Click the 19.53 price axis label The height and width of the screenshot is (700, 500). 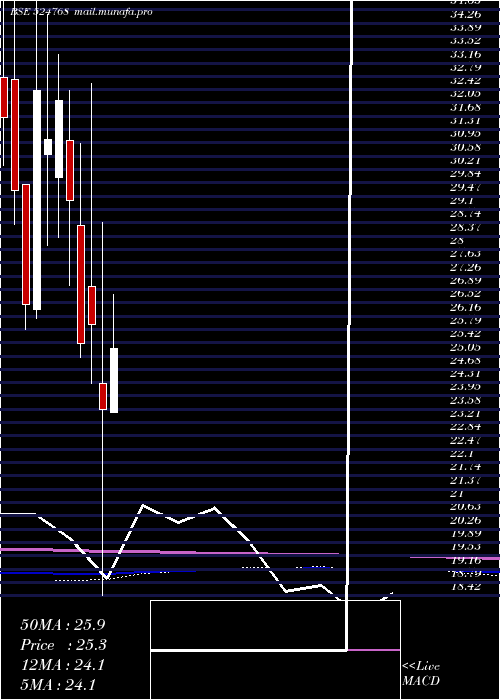click(x=466, y=546)
